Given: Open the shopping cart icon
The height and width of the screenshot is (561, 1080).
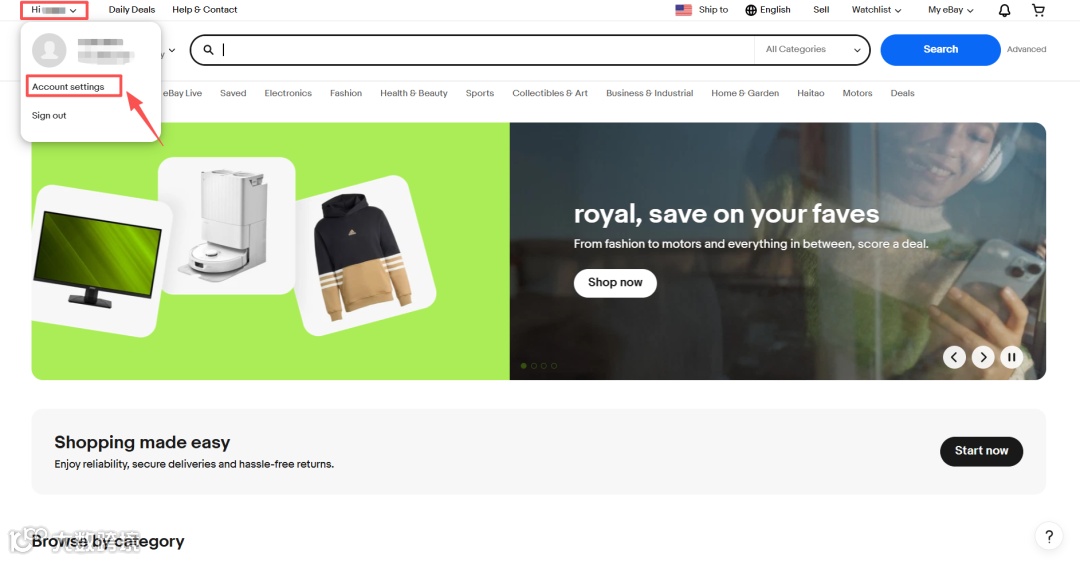Looking at the screenshot, I should click(x=1038, y=10).
